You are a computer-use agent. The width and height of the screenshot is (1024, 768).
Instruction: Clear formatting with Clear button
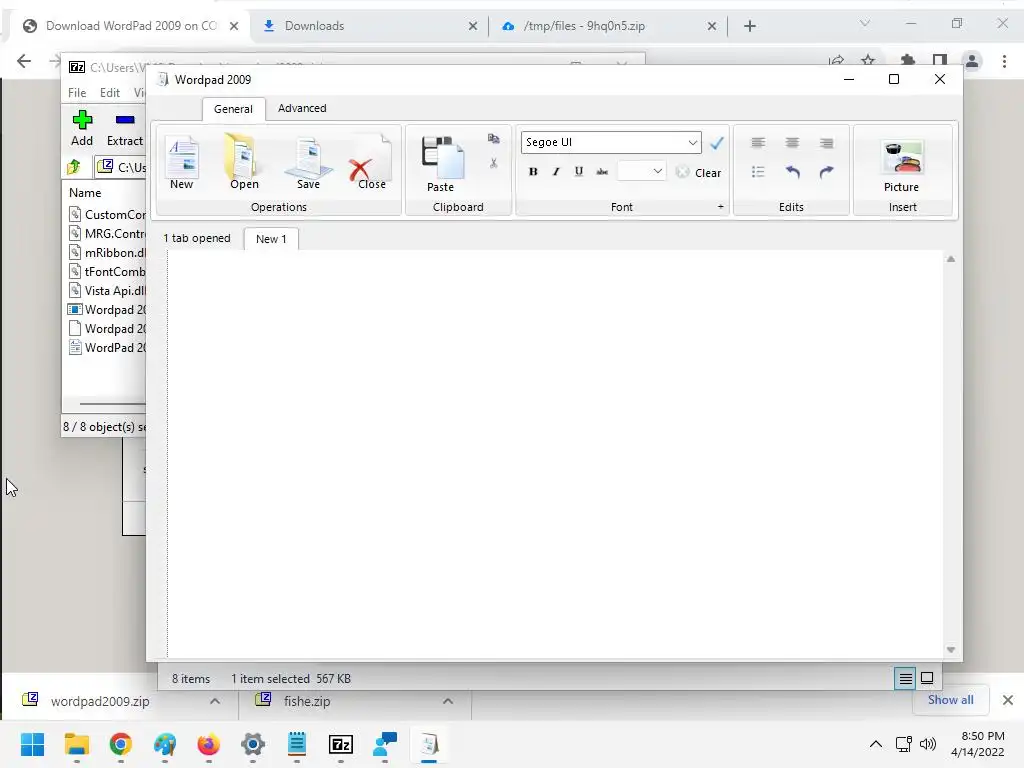coord(698,172)
